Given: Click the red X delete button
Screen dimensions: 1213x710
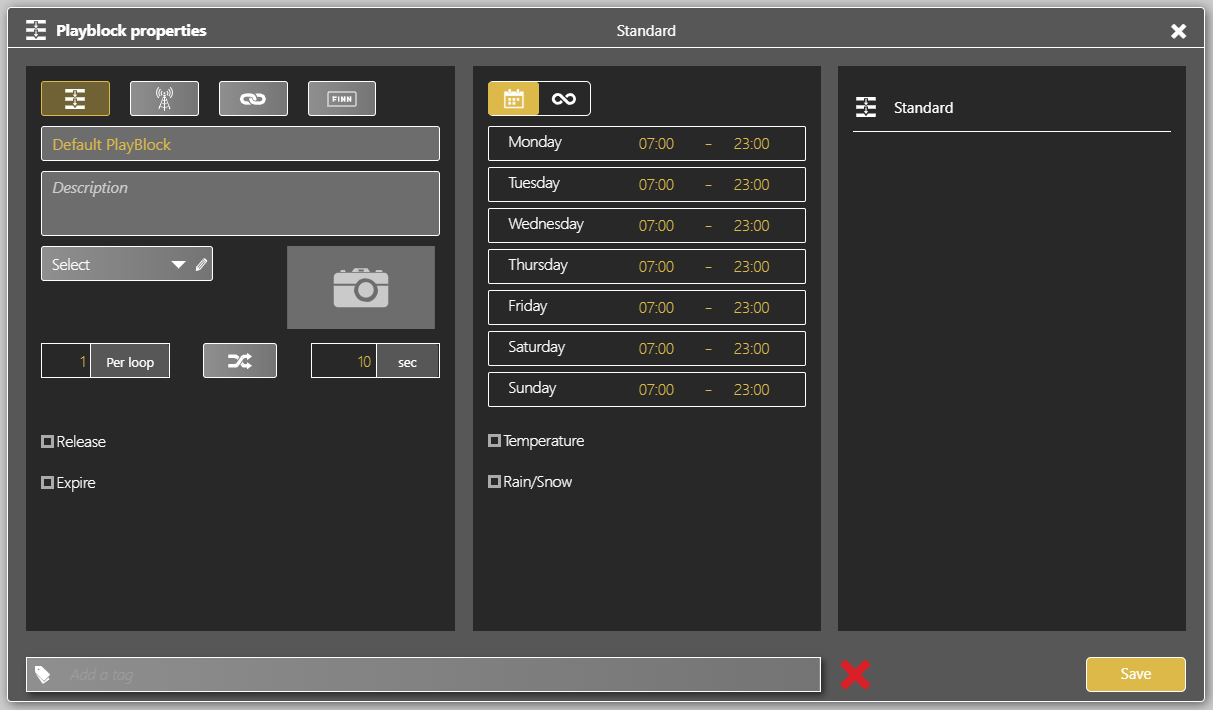Looking at the screenshot, I should click(855, 675).
